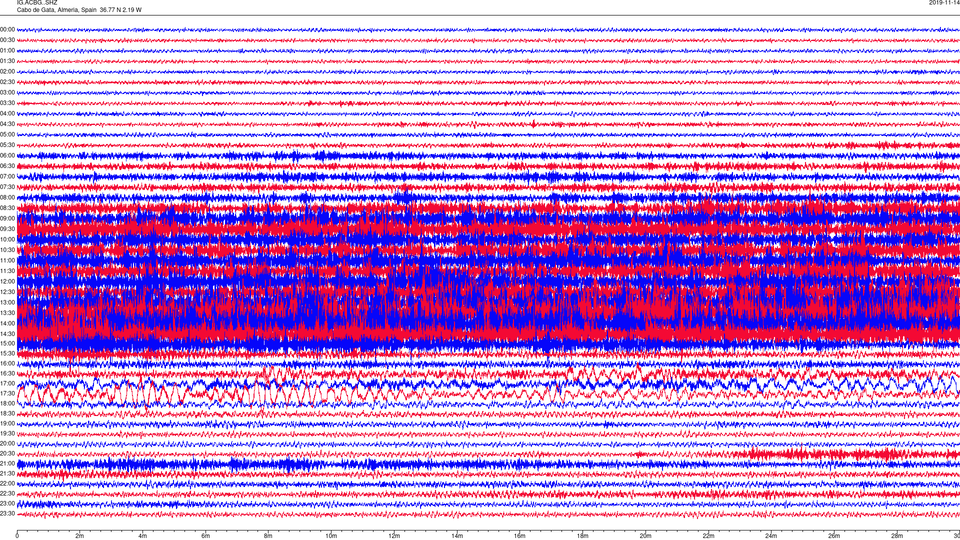This screenshot has width=960, height=540.
Task: Click the 4m tick on the time axis
Action: point(143,536)
